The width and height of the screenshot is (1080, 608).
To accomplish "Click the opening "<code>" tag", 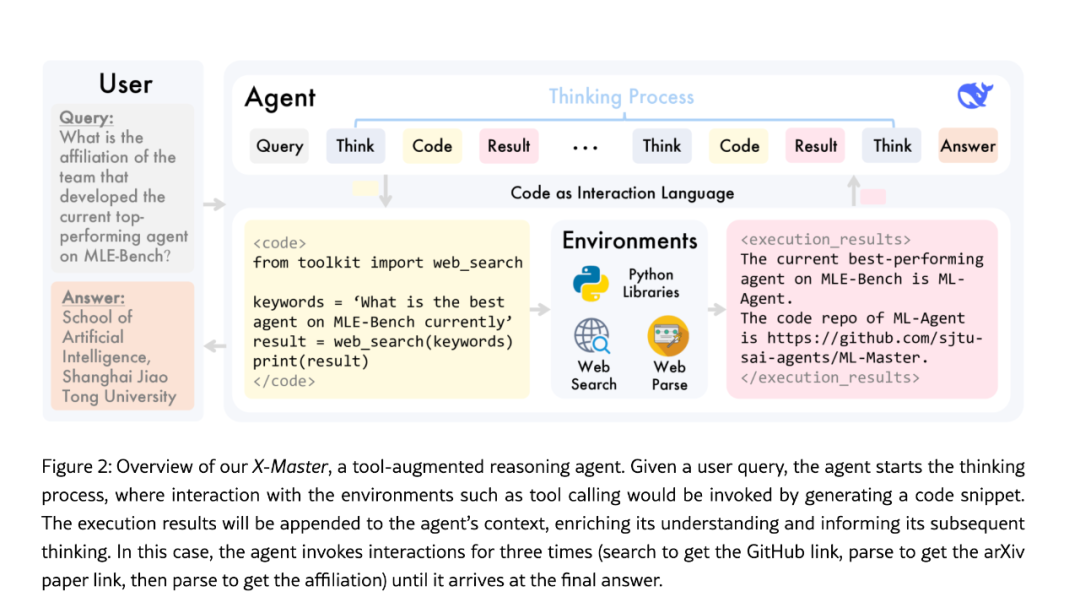I will tap(280, 243).
